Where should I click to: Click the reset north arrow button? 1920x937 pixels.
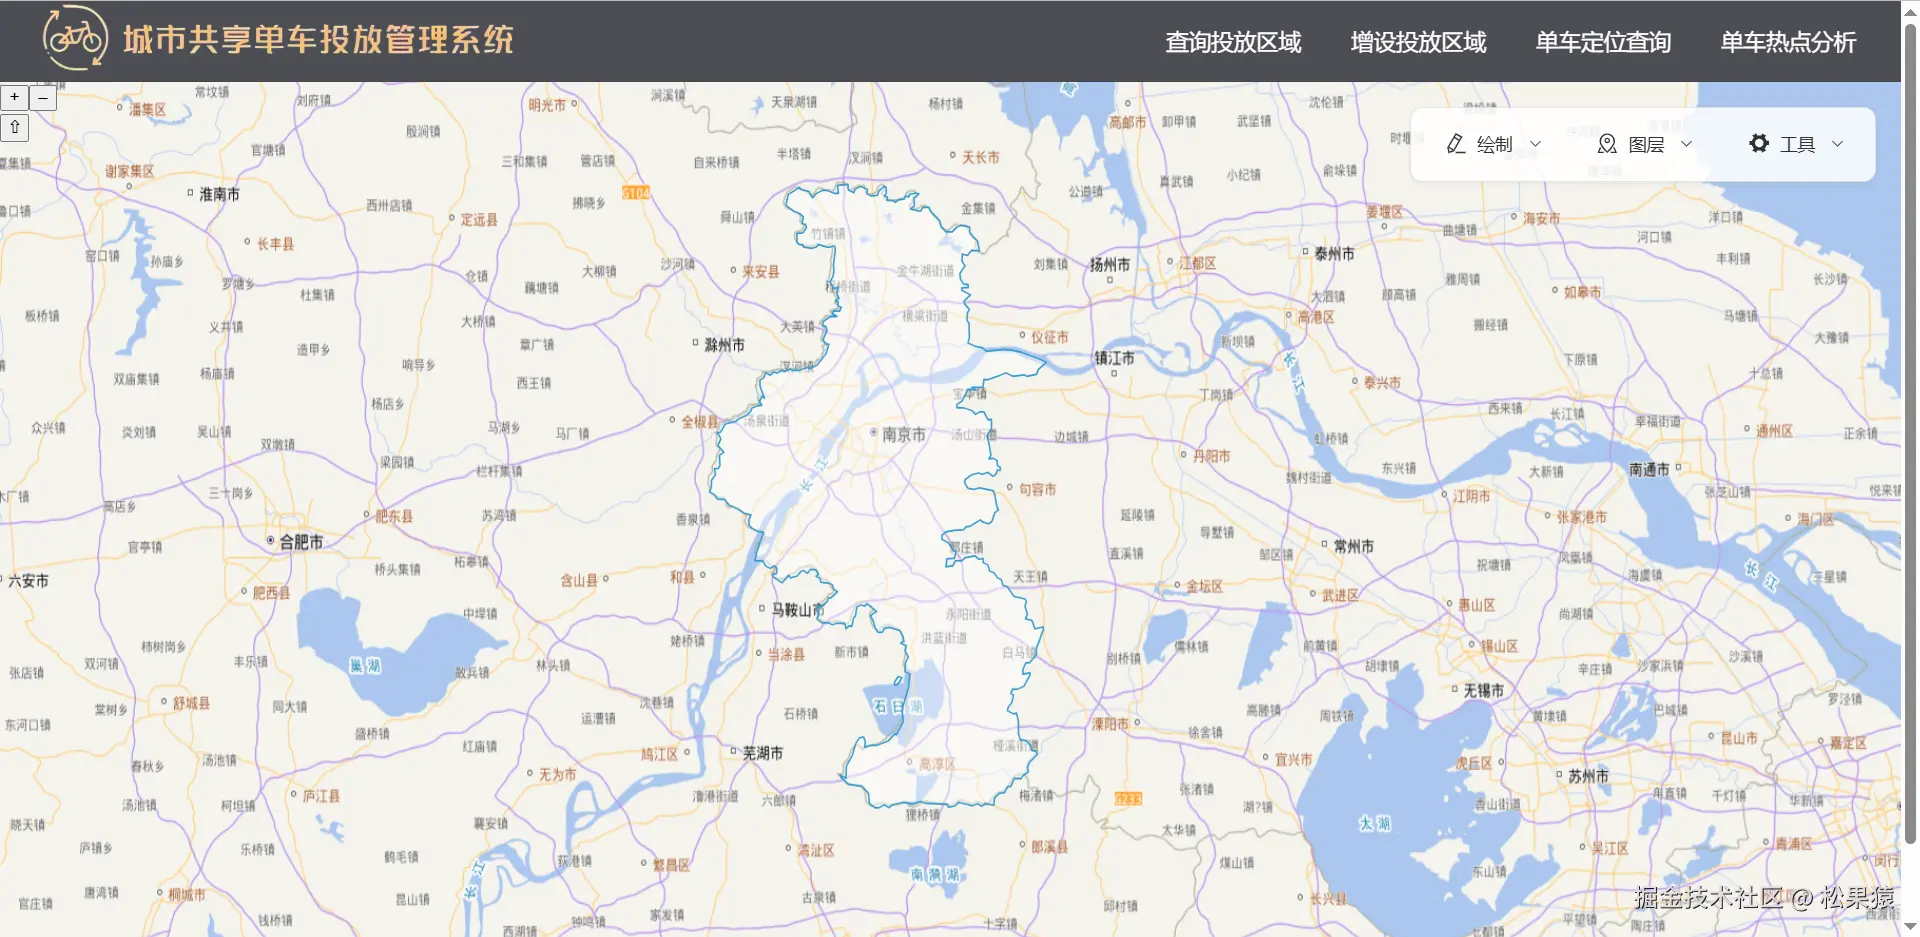pos(15,127)
